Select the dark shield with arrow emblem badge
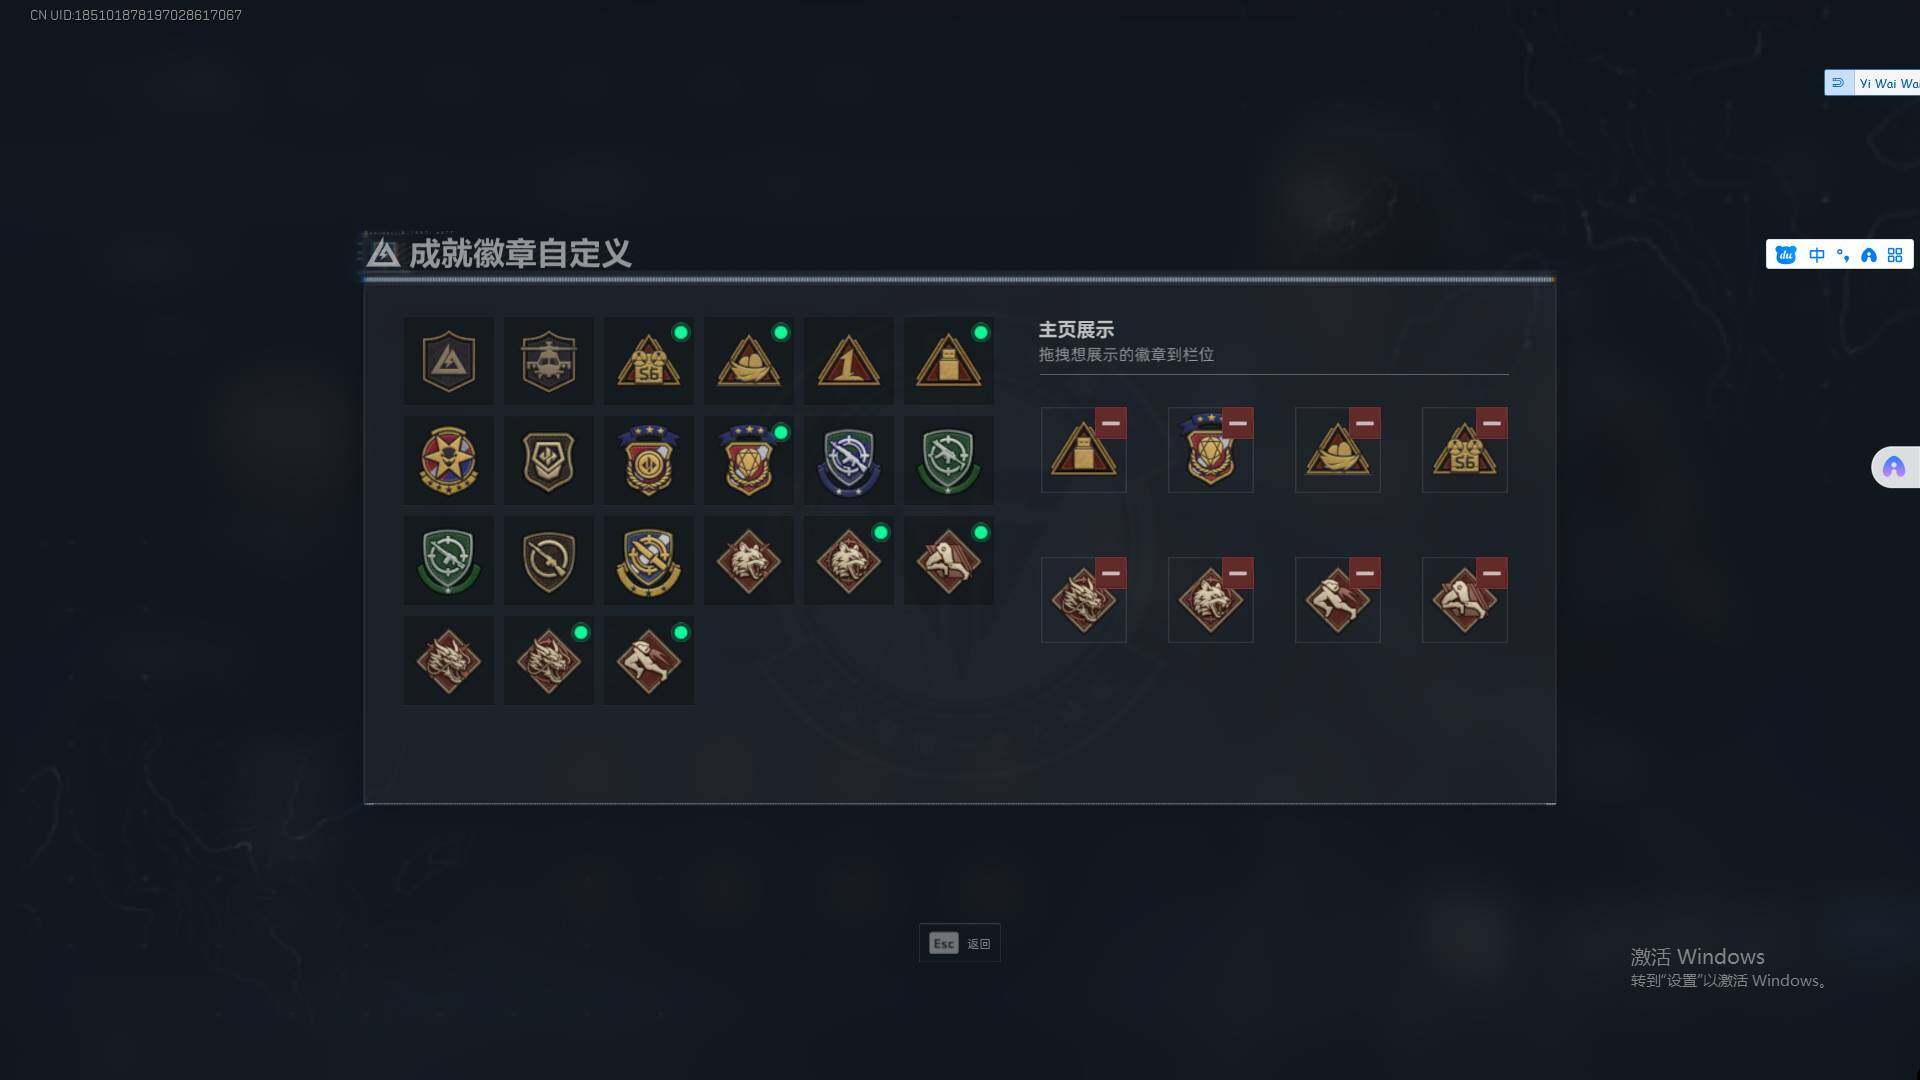The height and width of the screenshot is (1080, 1920). pyautogui.click(x=548, y=461)
